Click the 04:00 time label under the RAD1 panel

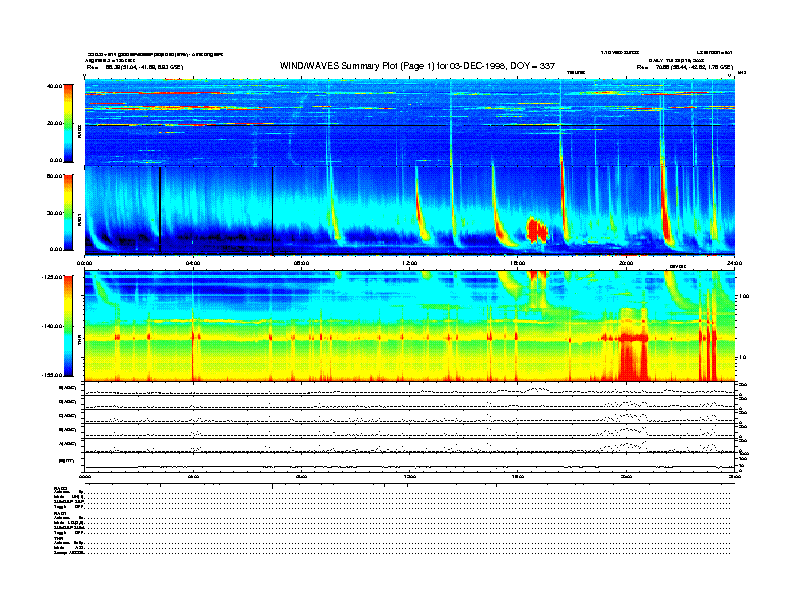coord(193,263)
